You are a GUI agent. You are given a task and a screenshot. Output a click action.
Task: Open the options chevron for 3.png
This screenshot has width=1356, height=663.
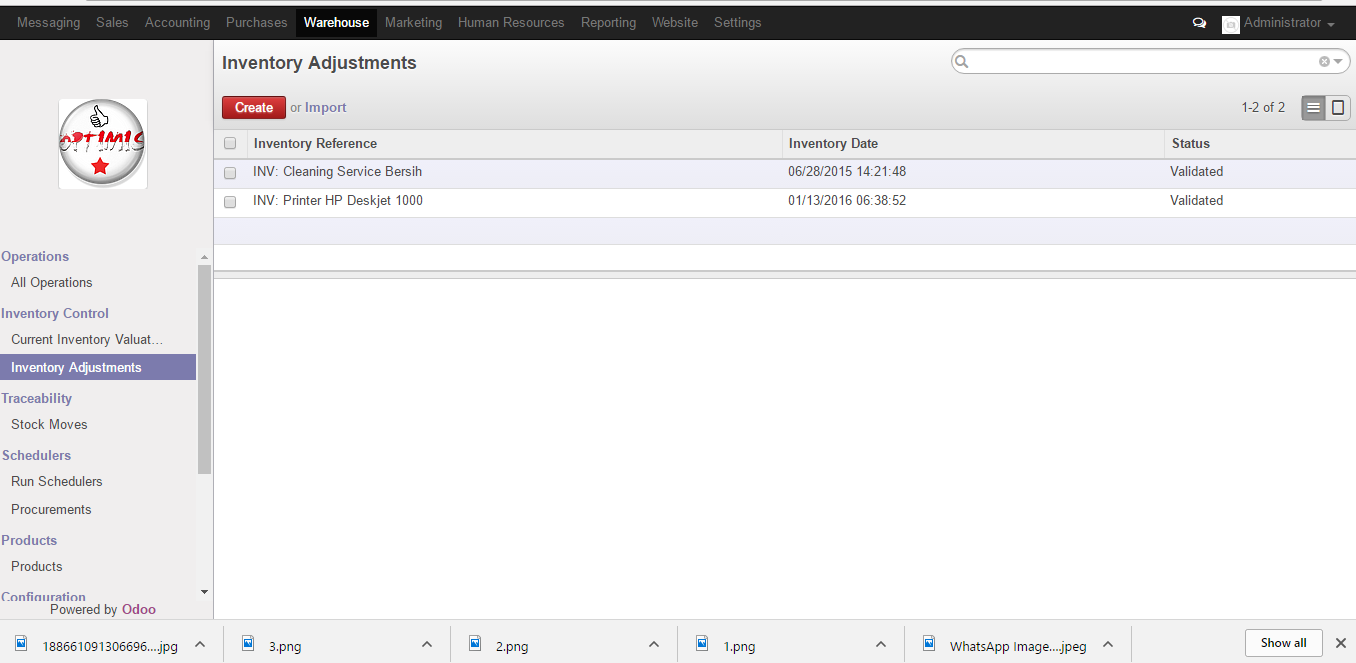[427, 644]
